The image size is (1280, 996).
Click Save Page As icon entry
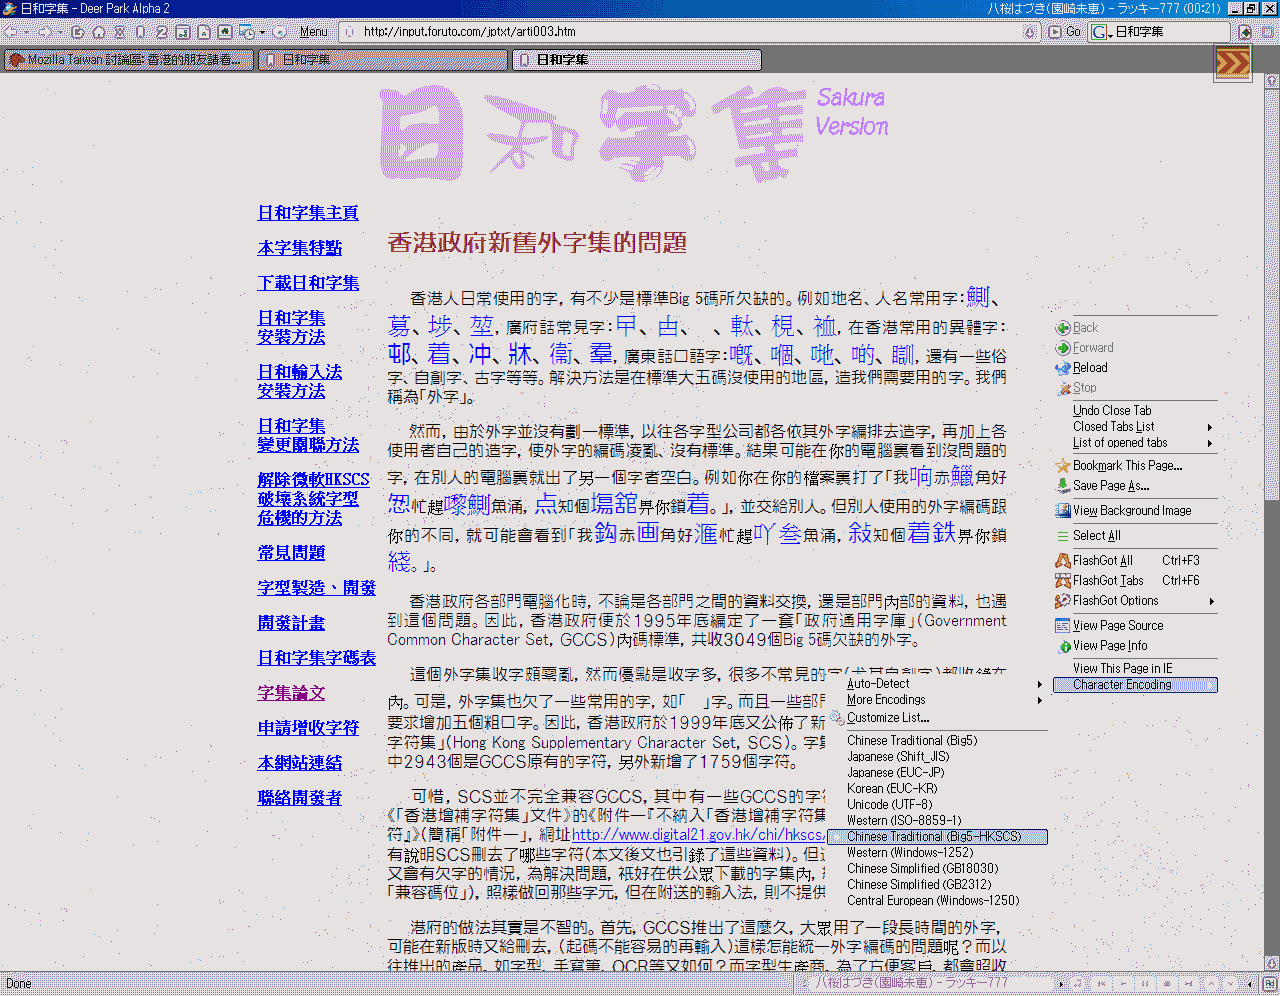coord(1063,486)
